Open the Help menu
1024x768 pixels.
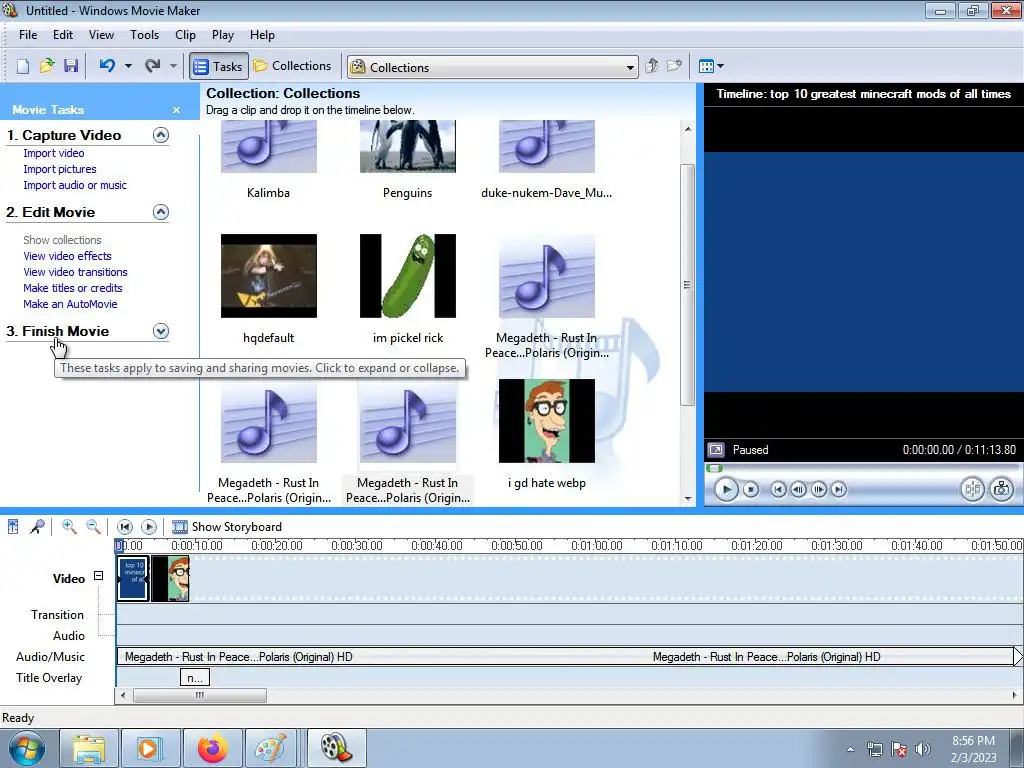click(x=263, y=35)
